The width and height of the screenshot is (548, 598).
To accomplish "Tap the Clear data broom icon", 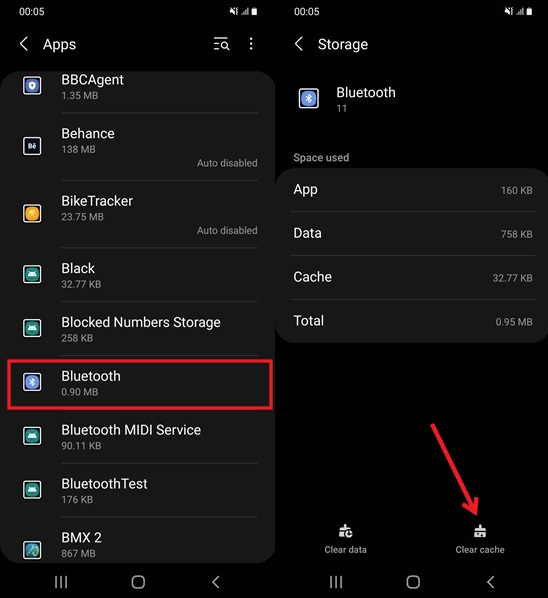I will [346, 530].
